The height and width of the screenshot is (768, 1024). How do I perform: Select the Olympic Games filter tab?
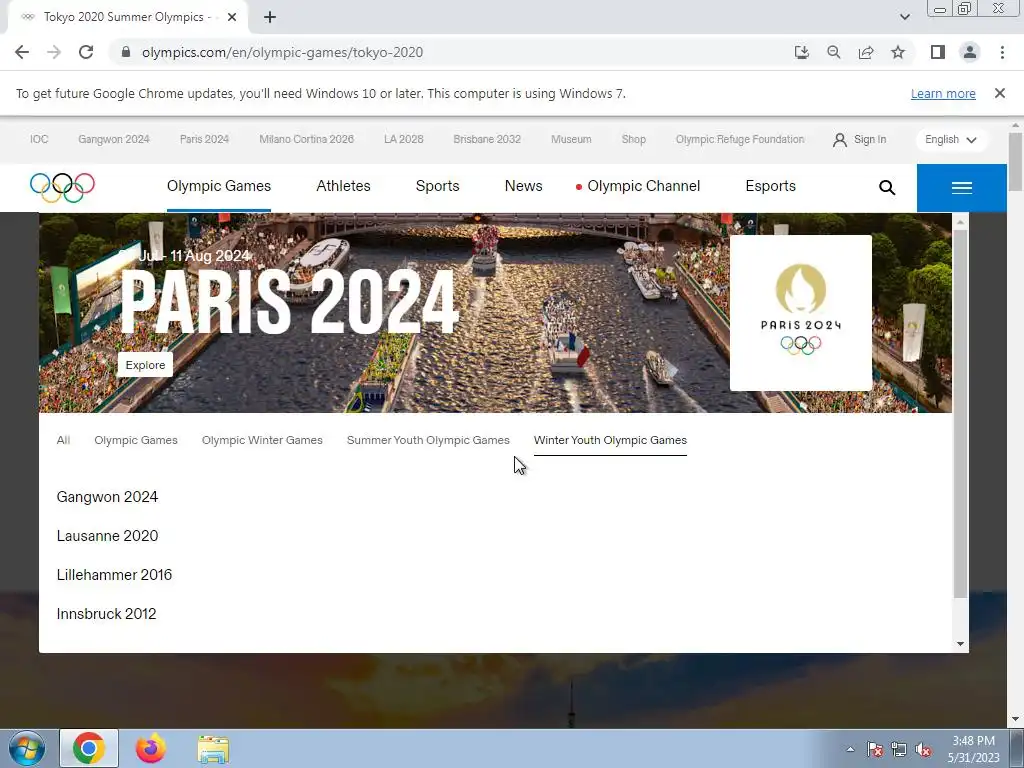click(x=136, y=440)
